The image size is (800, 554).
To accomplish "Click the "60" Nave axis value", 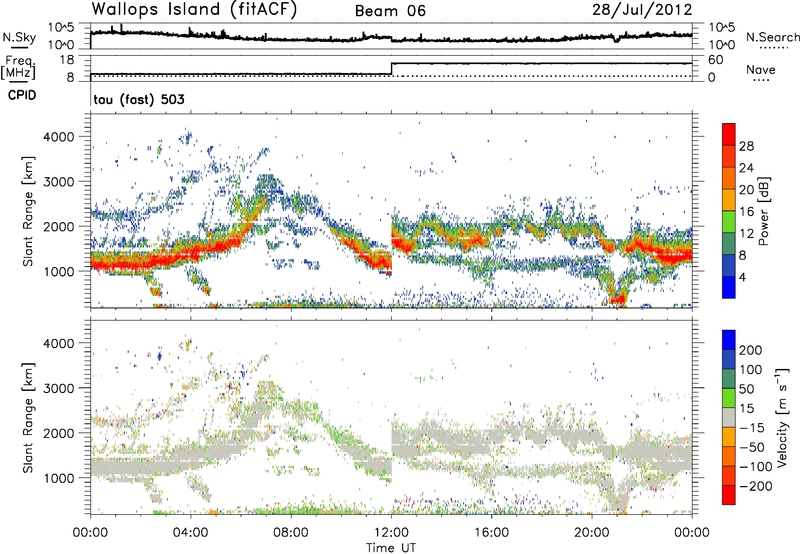I will (716, 60).
